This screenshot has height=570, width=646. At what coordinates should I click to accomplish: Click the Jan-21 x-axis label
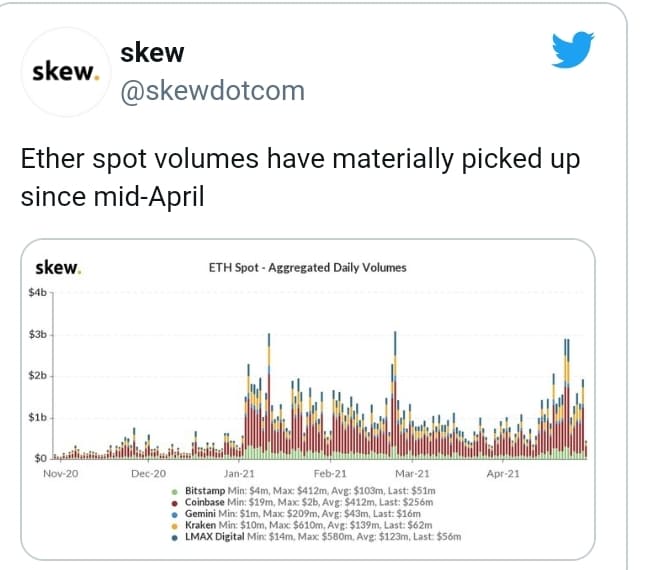point(239,474)
